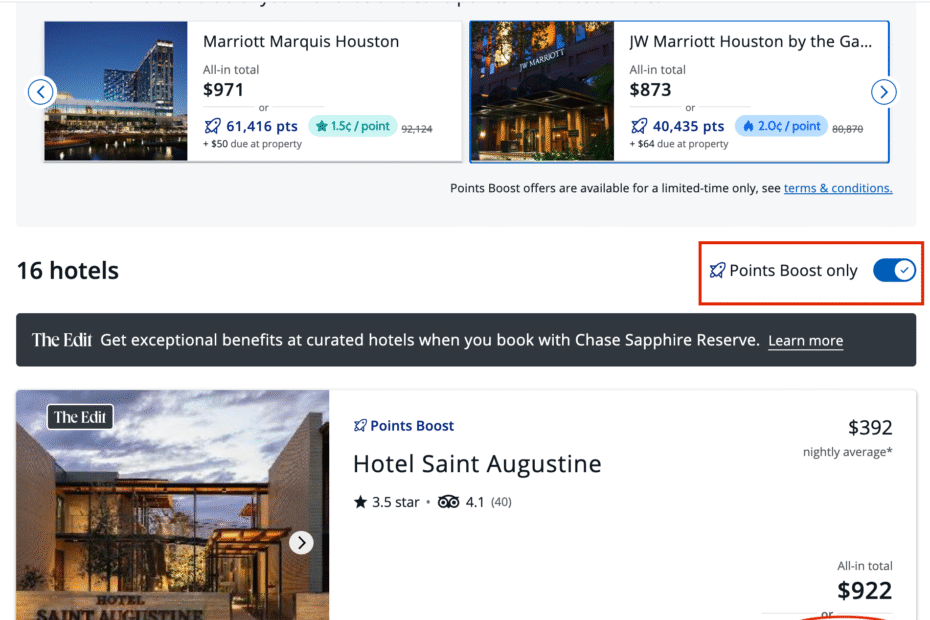Click rocket icon beside Points Boost only

[717, 271]
